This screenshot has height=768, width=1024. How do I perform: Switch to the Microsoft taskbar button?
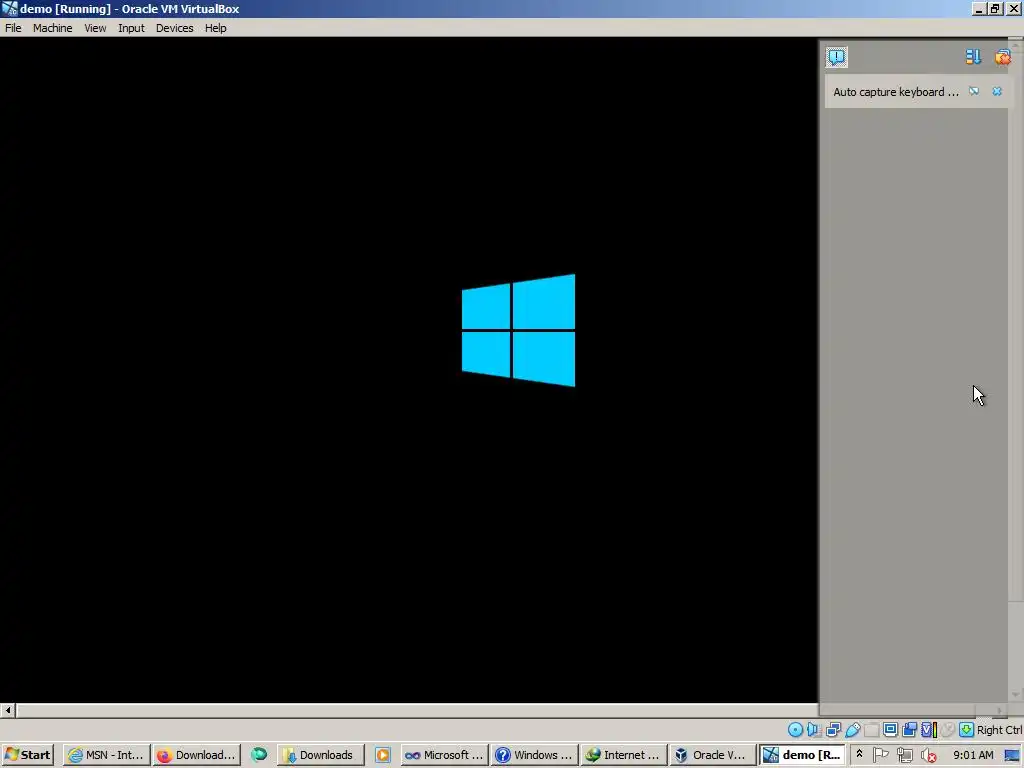[x=444, y=755]
